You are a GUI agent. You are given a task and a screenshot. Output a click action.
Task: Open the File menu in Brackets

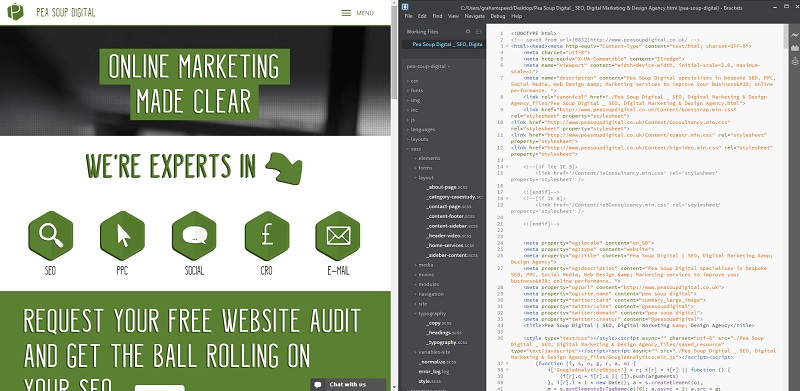click(x=408, y=16)
